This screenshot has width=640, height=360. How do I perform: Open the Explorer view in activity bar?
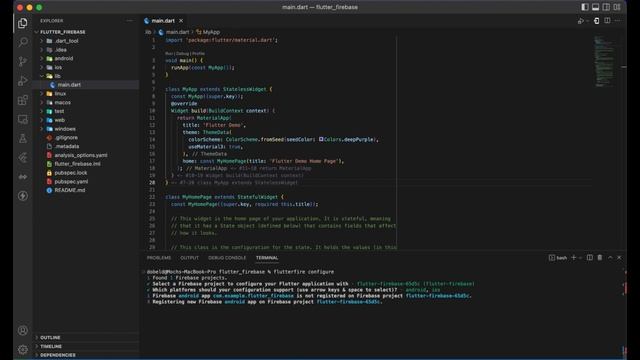point(23,23)
